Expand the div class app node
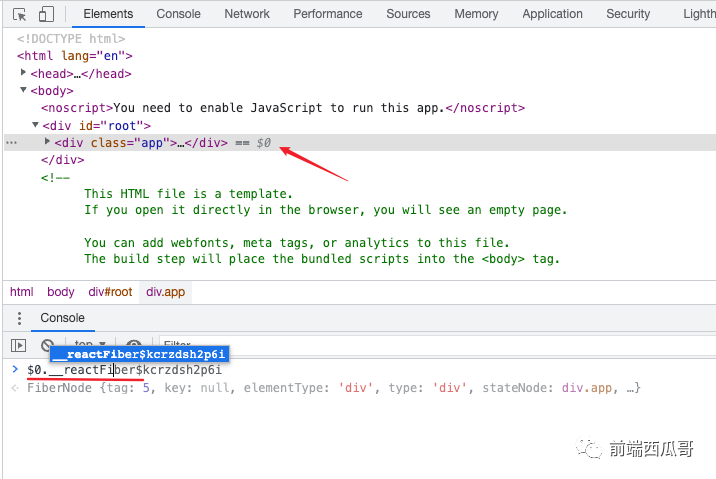 click(47, 142)
